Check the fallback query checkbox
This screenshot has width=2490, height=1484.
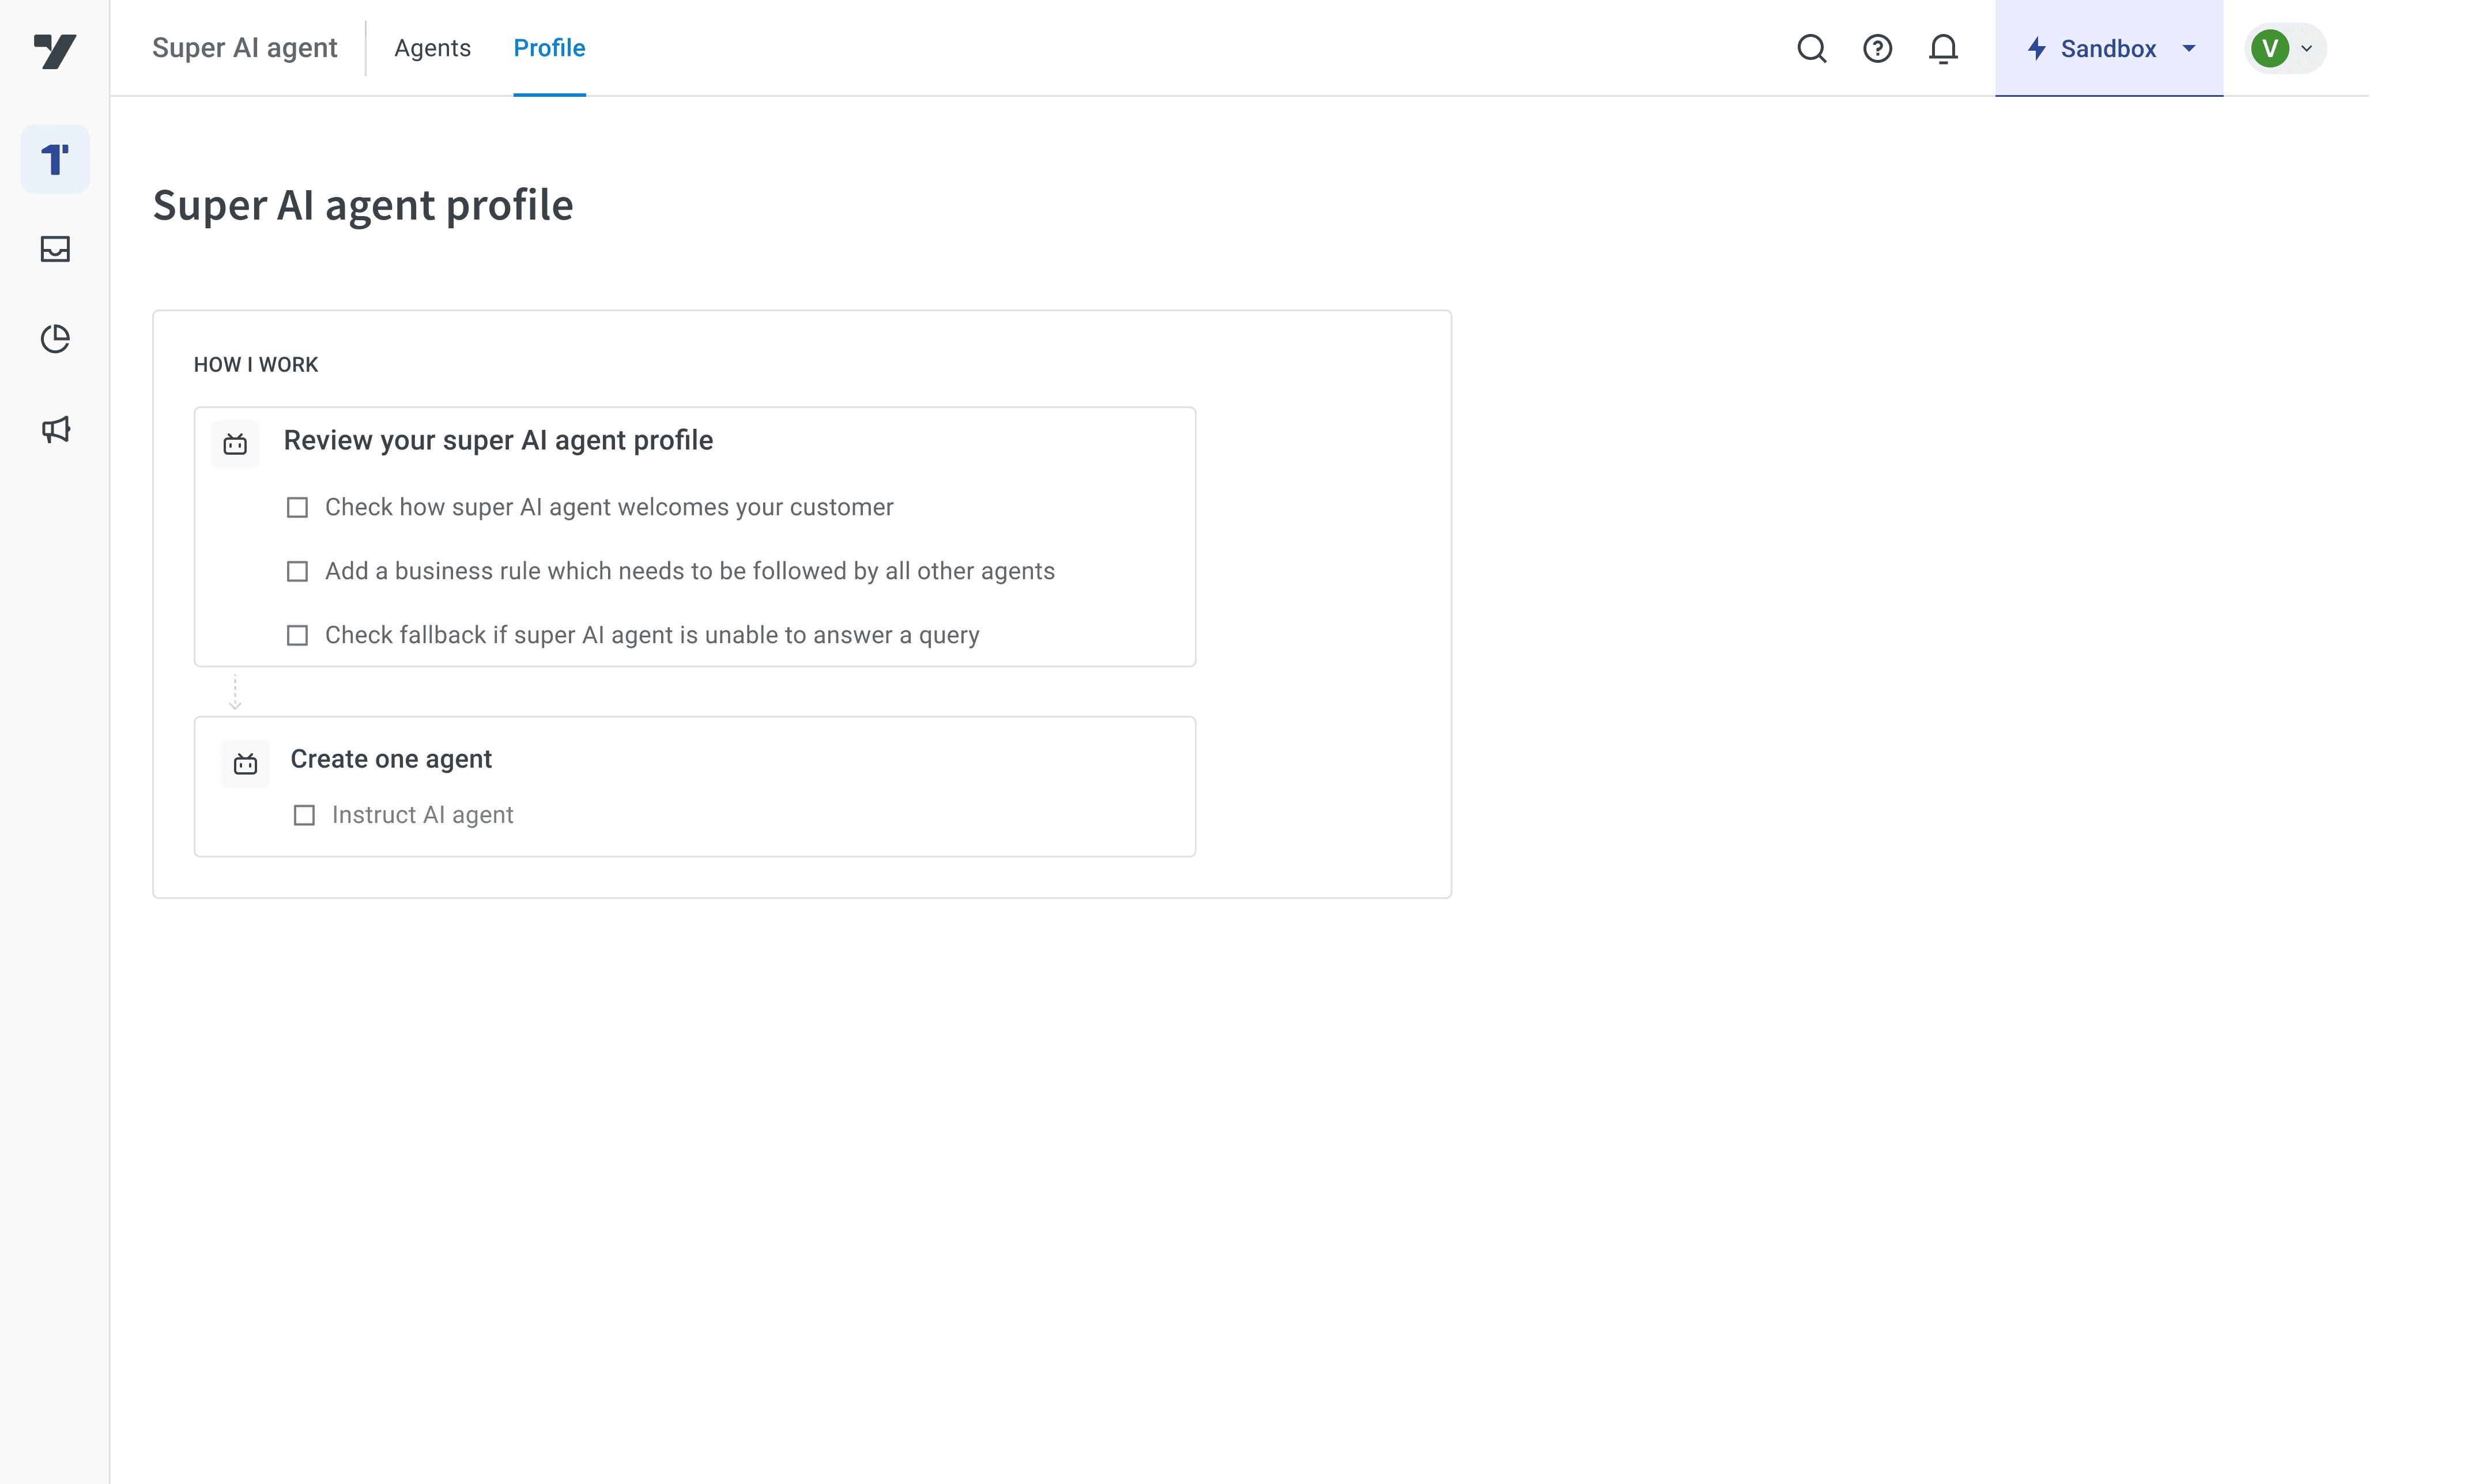pos(297,635)
